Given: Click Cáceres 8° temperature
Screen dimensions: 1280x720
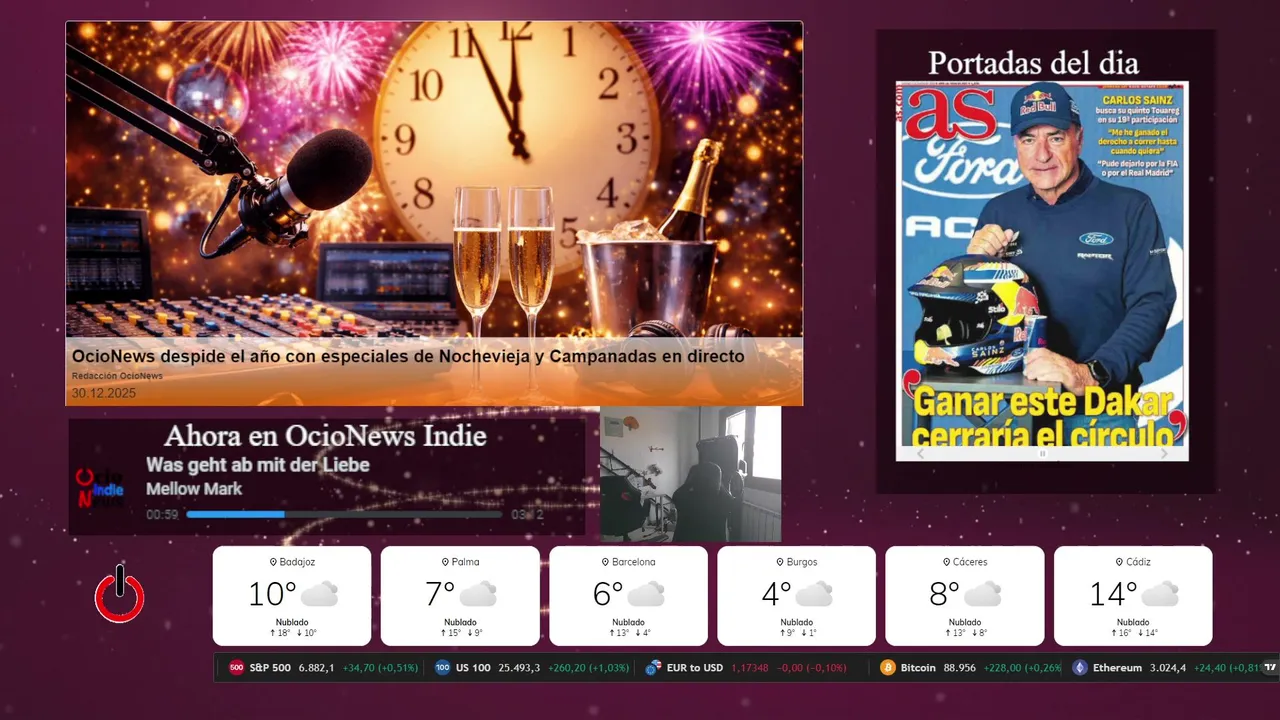Looking at the screenshot, I should [x=945, y=594].
